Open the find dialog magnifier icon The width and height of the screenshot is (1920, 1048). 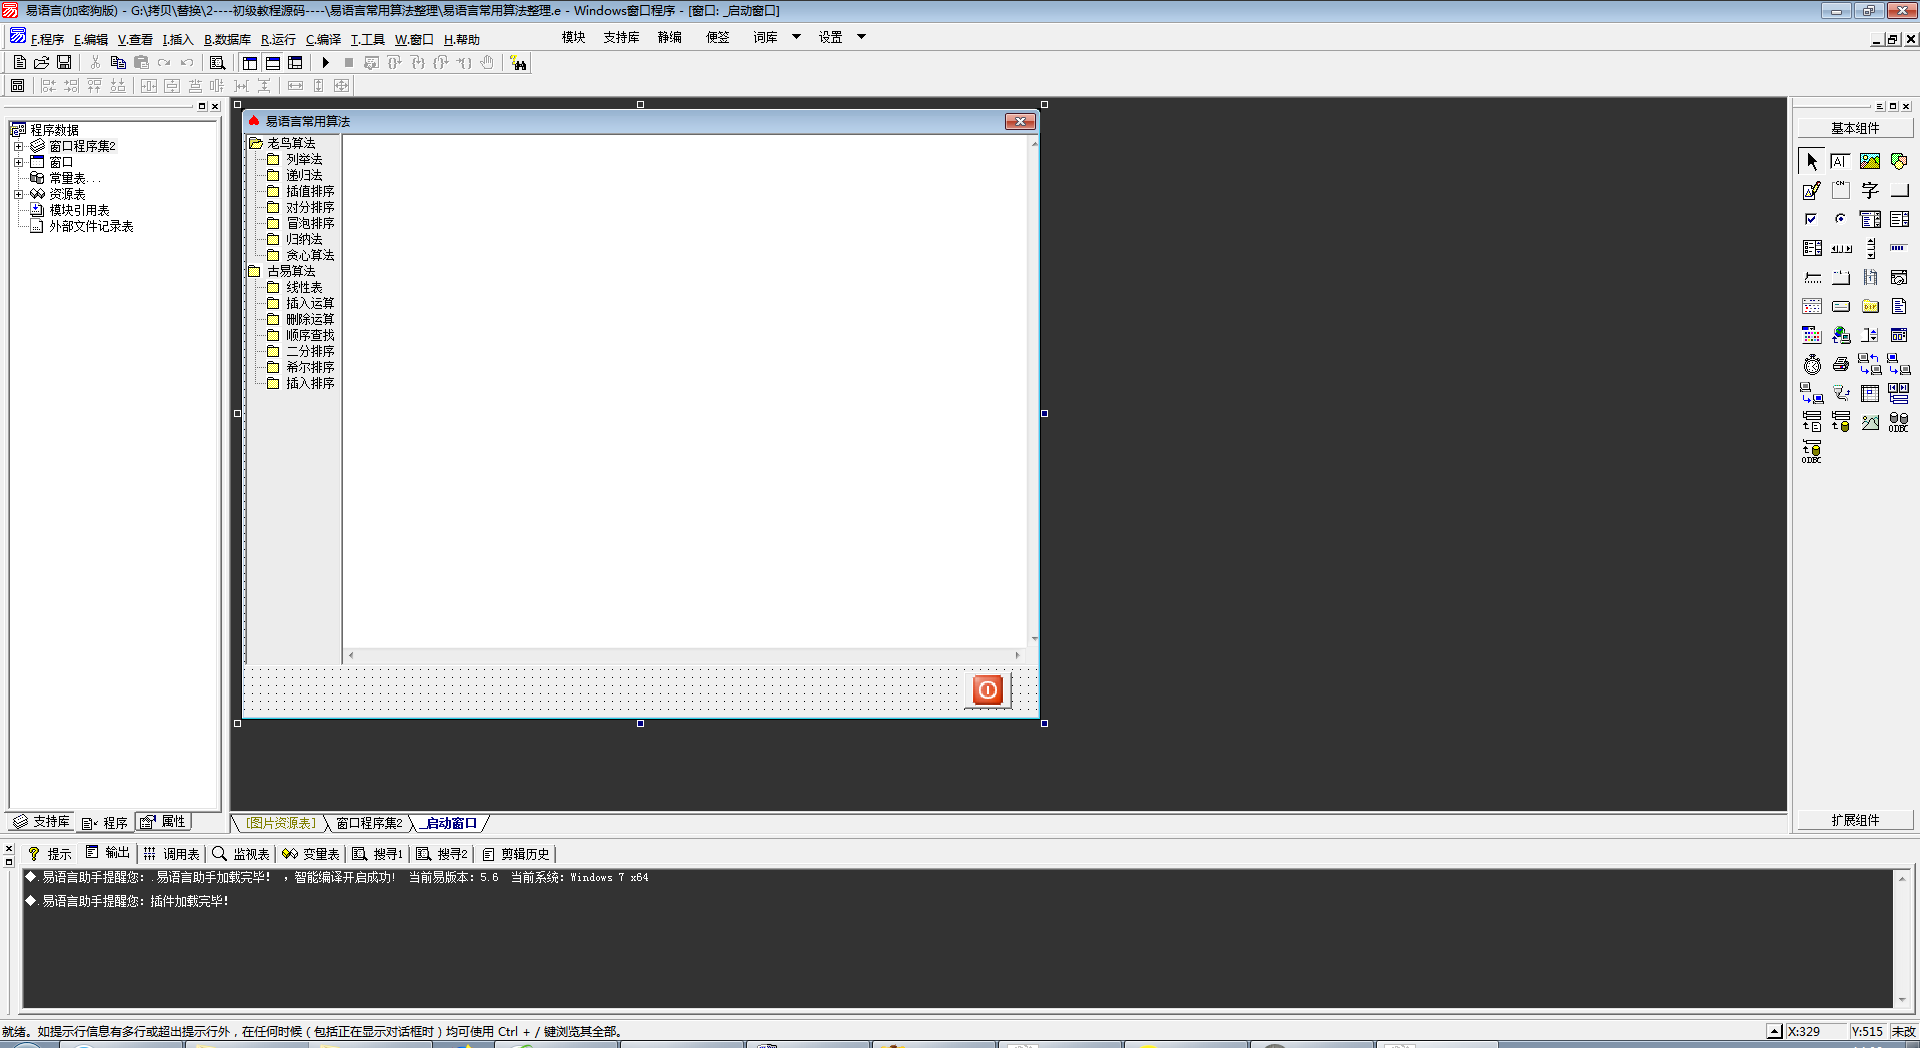(x=217, y=63)
